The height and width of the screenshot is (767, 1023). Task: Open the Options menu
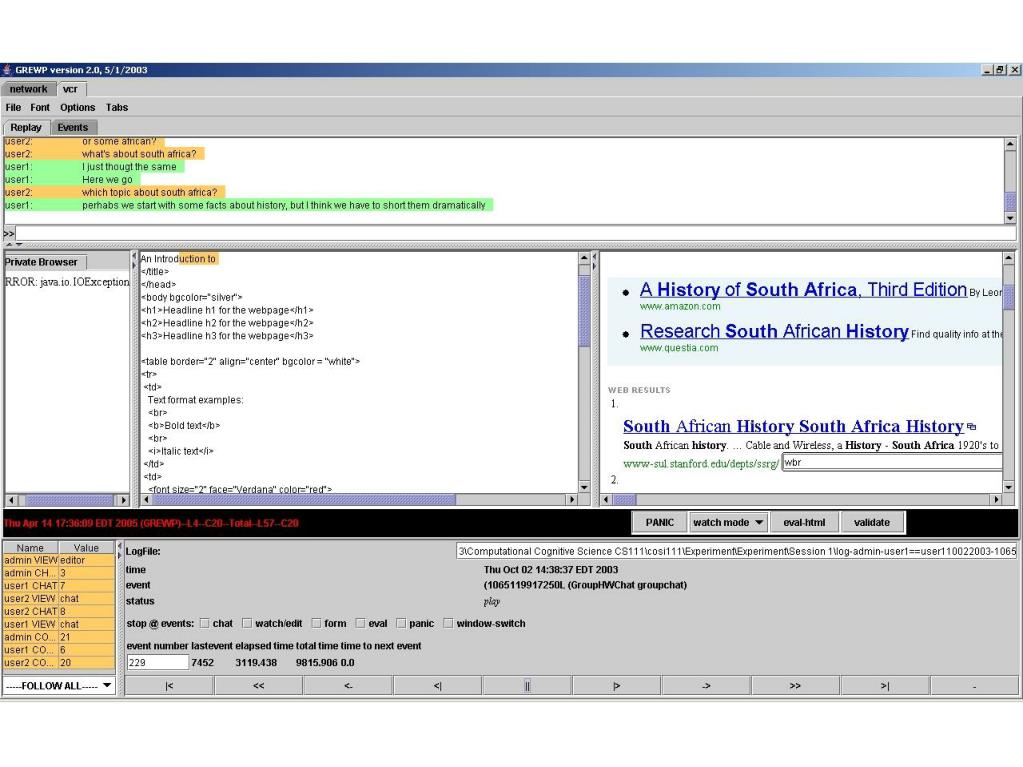(77, 108)
